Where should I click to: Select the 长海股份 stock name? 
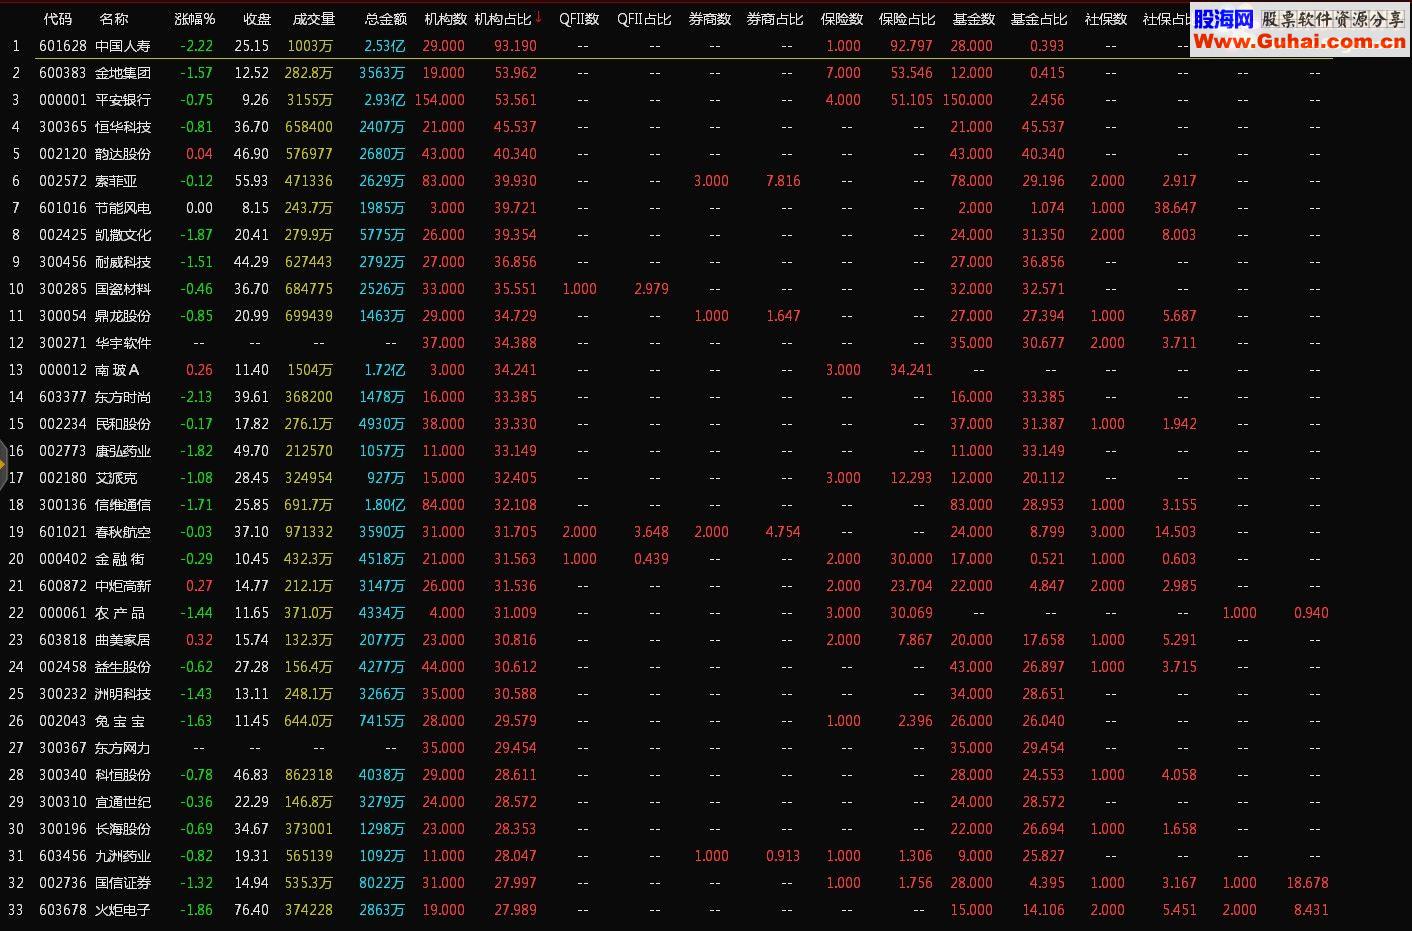click(x=123, y=829)
